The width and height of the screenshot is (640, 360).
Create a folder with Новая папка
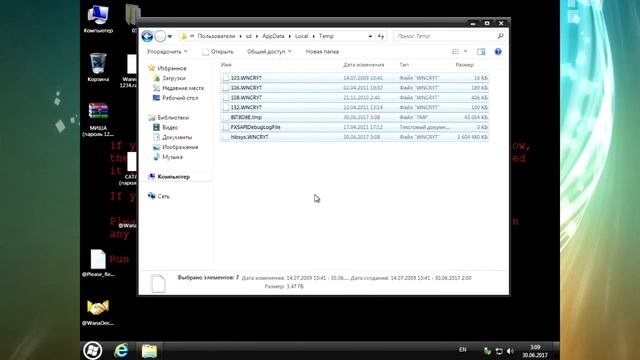click(x=322, y=52)
